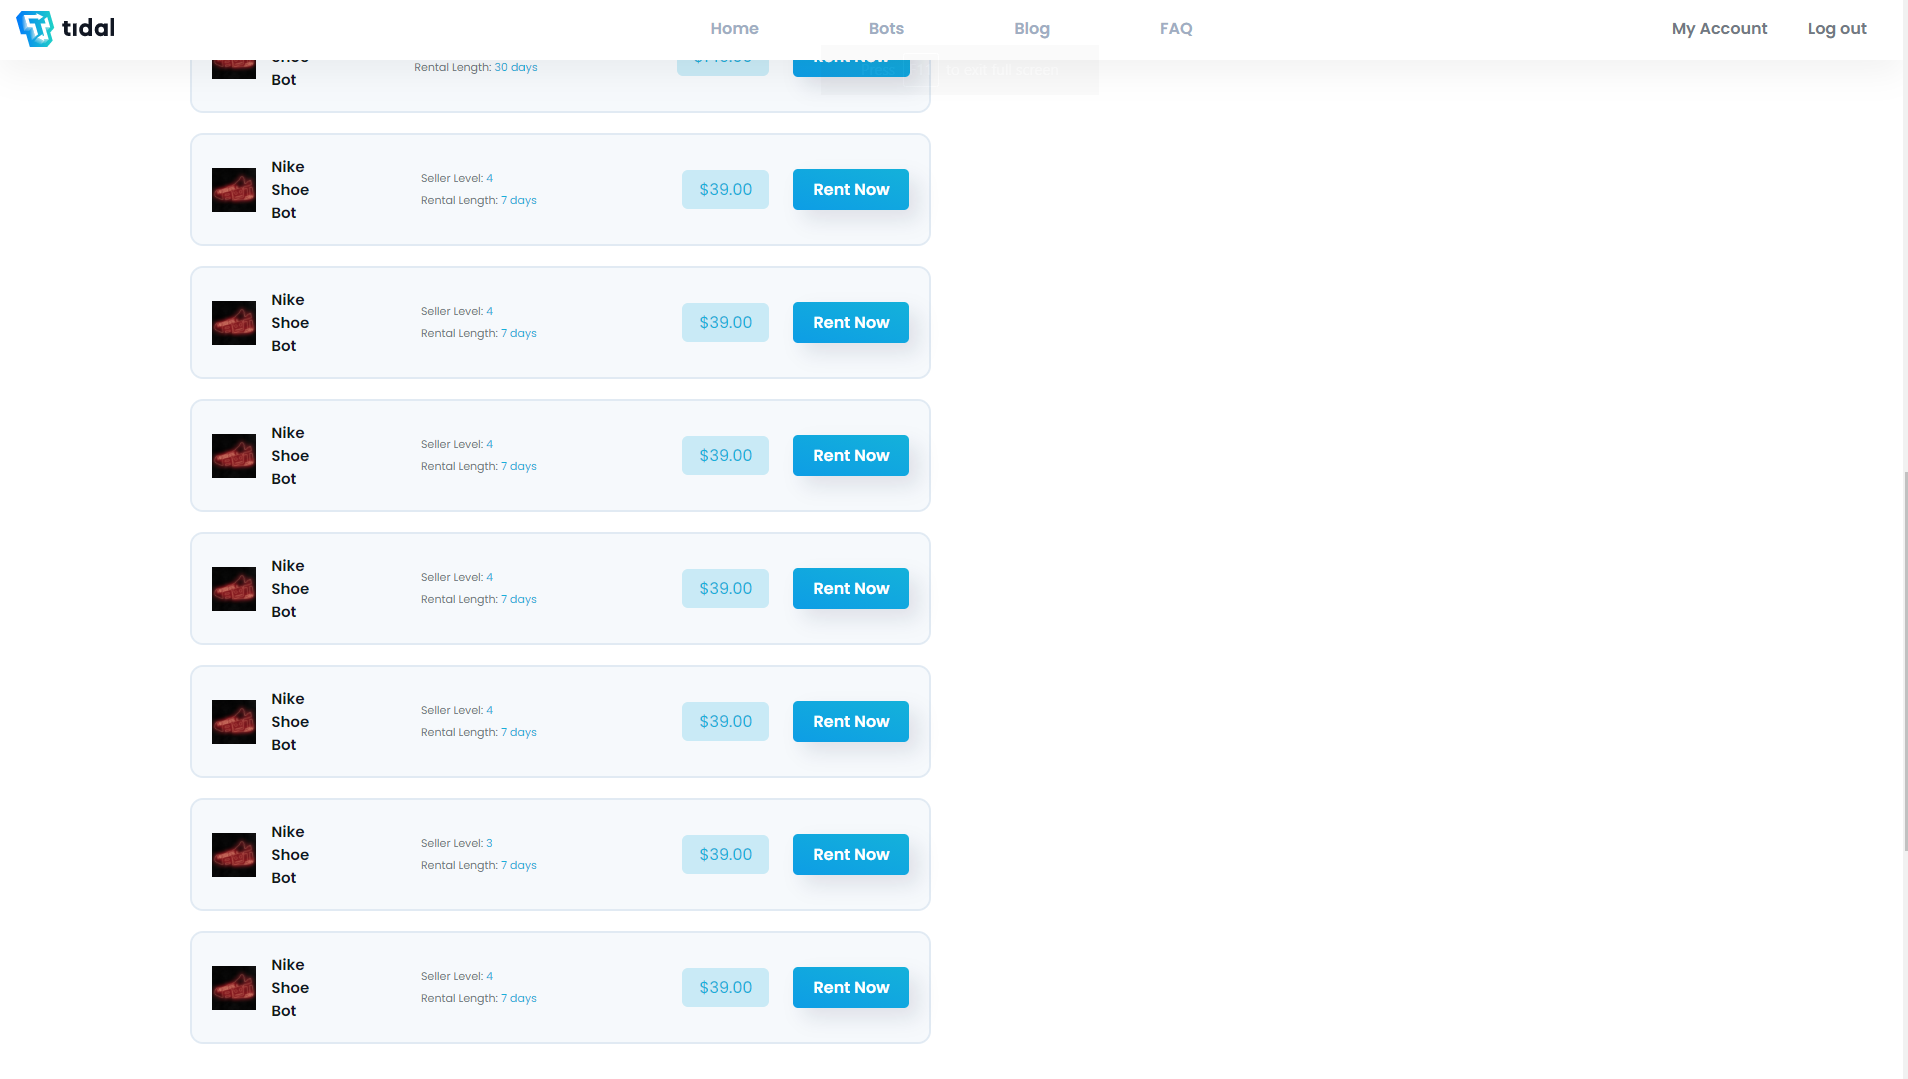Open the Blog page
The width and height of the screenshot is (1908, 1079).
1031,28
